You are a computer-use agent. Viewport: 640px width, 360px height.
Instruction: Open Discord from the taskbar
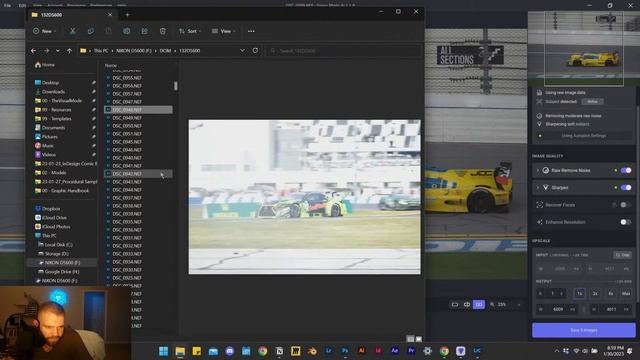pyautogui.click(x=230, y=351)
